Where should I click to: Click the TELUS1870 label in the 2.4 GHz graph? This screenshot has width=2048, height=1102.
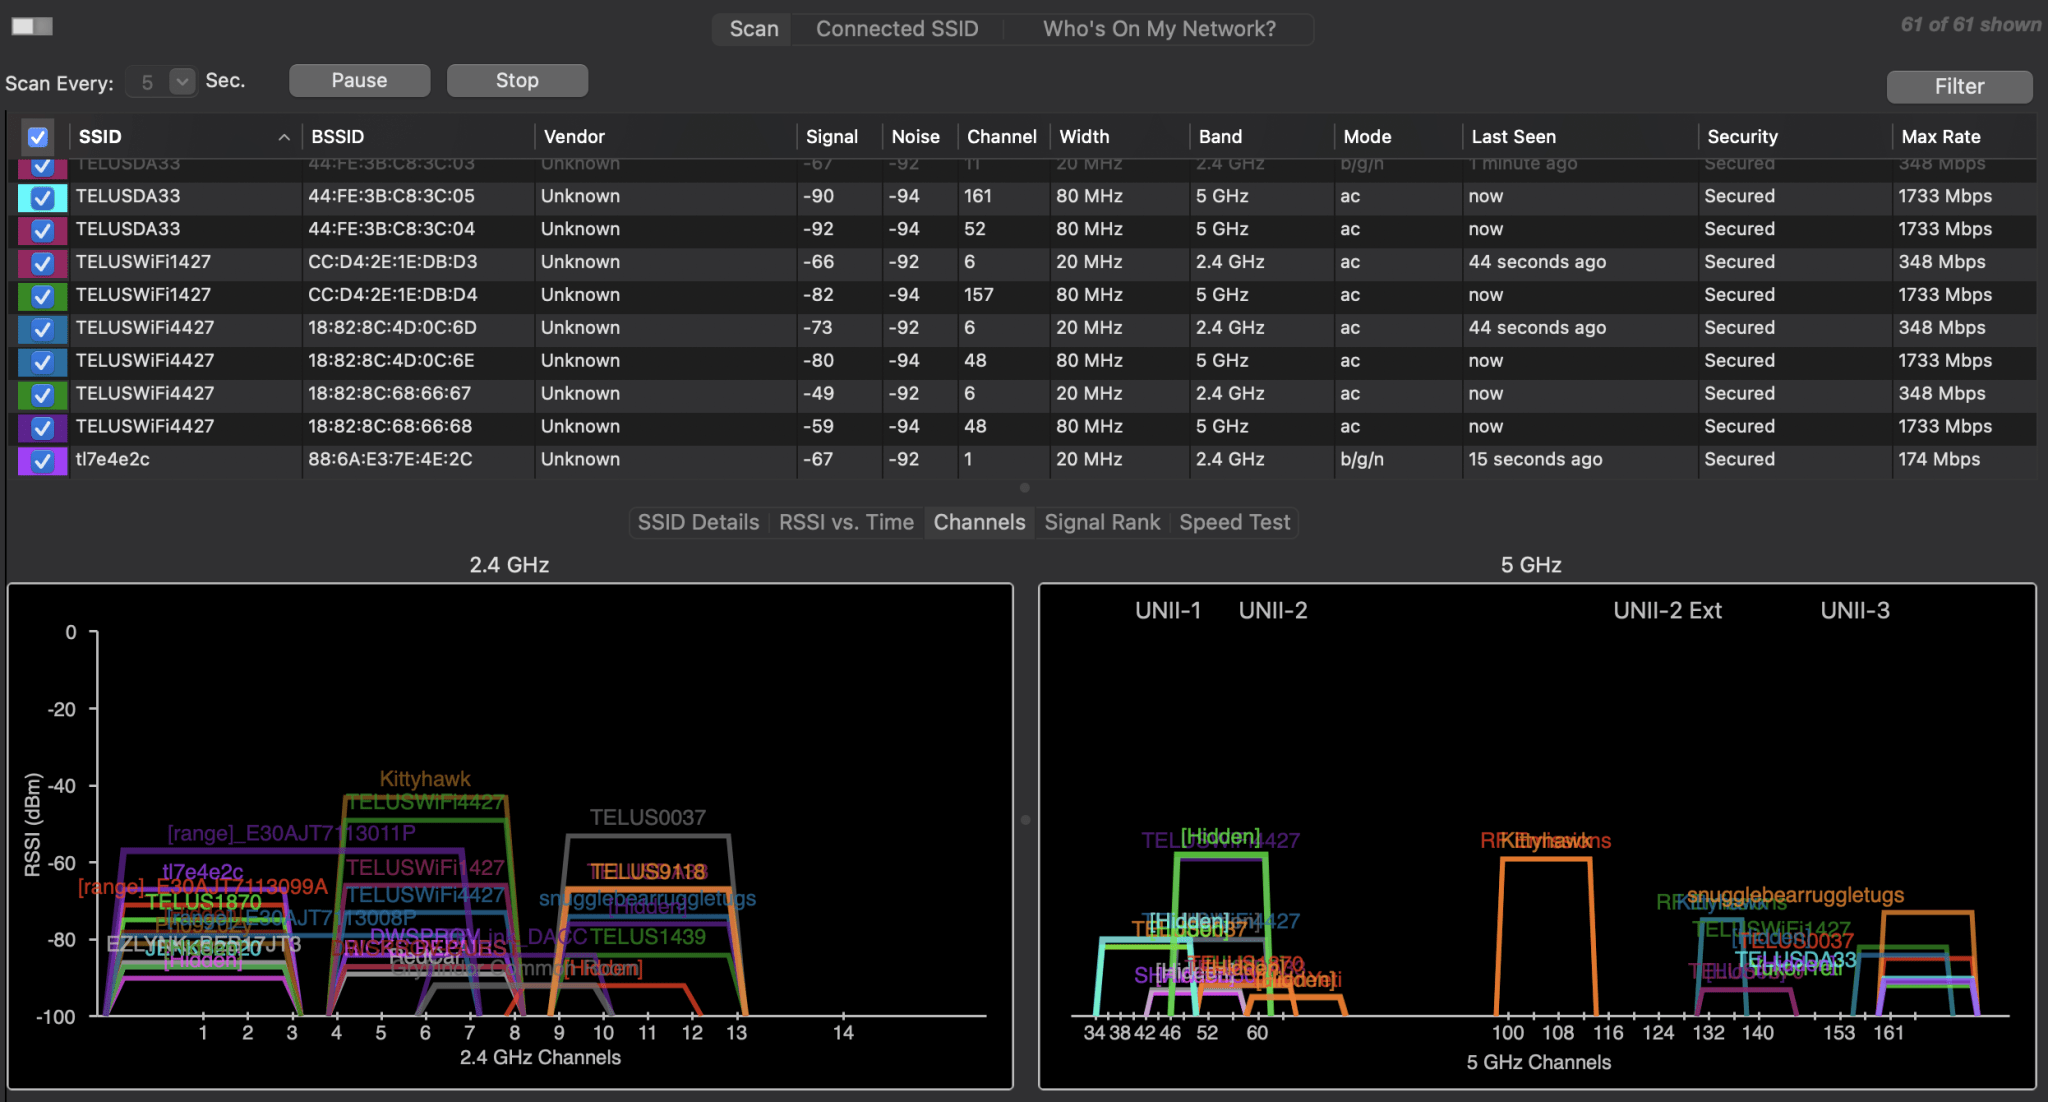[x=203, y=902]
